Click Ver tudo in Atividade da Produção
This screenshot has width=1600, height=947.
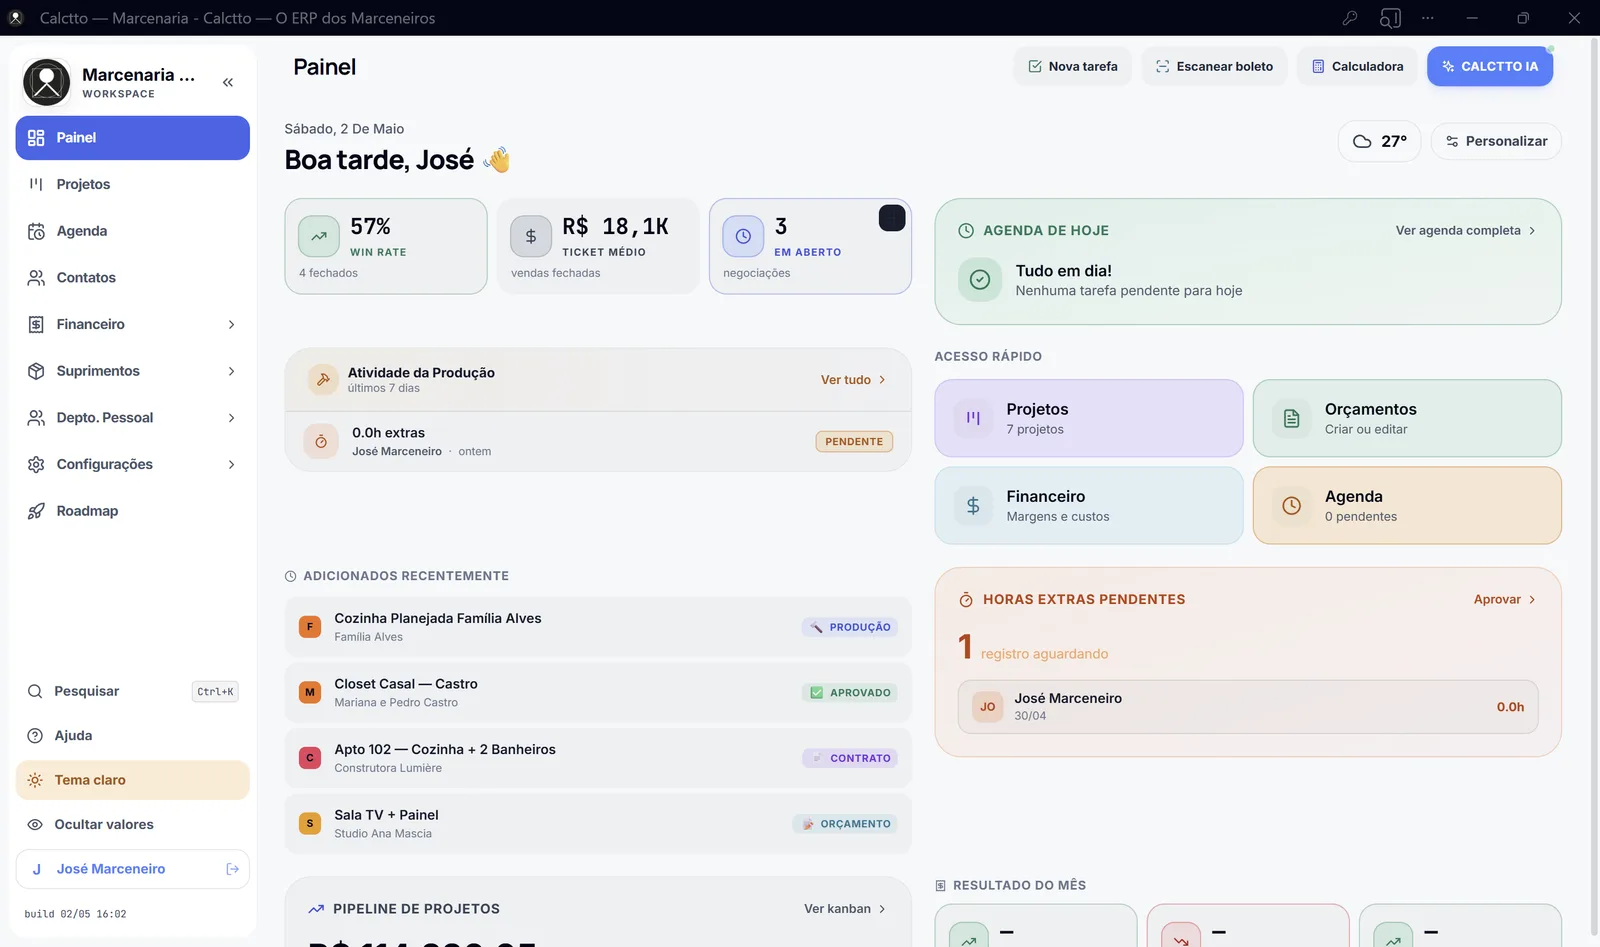[x=853, y=380]
